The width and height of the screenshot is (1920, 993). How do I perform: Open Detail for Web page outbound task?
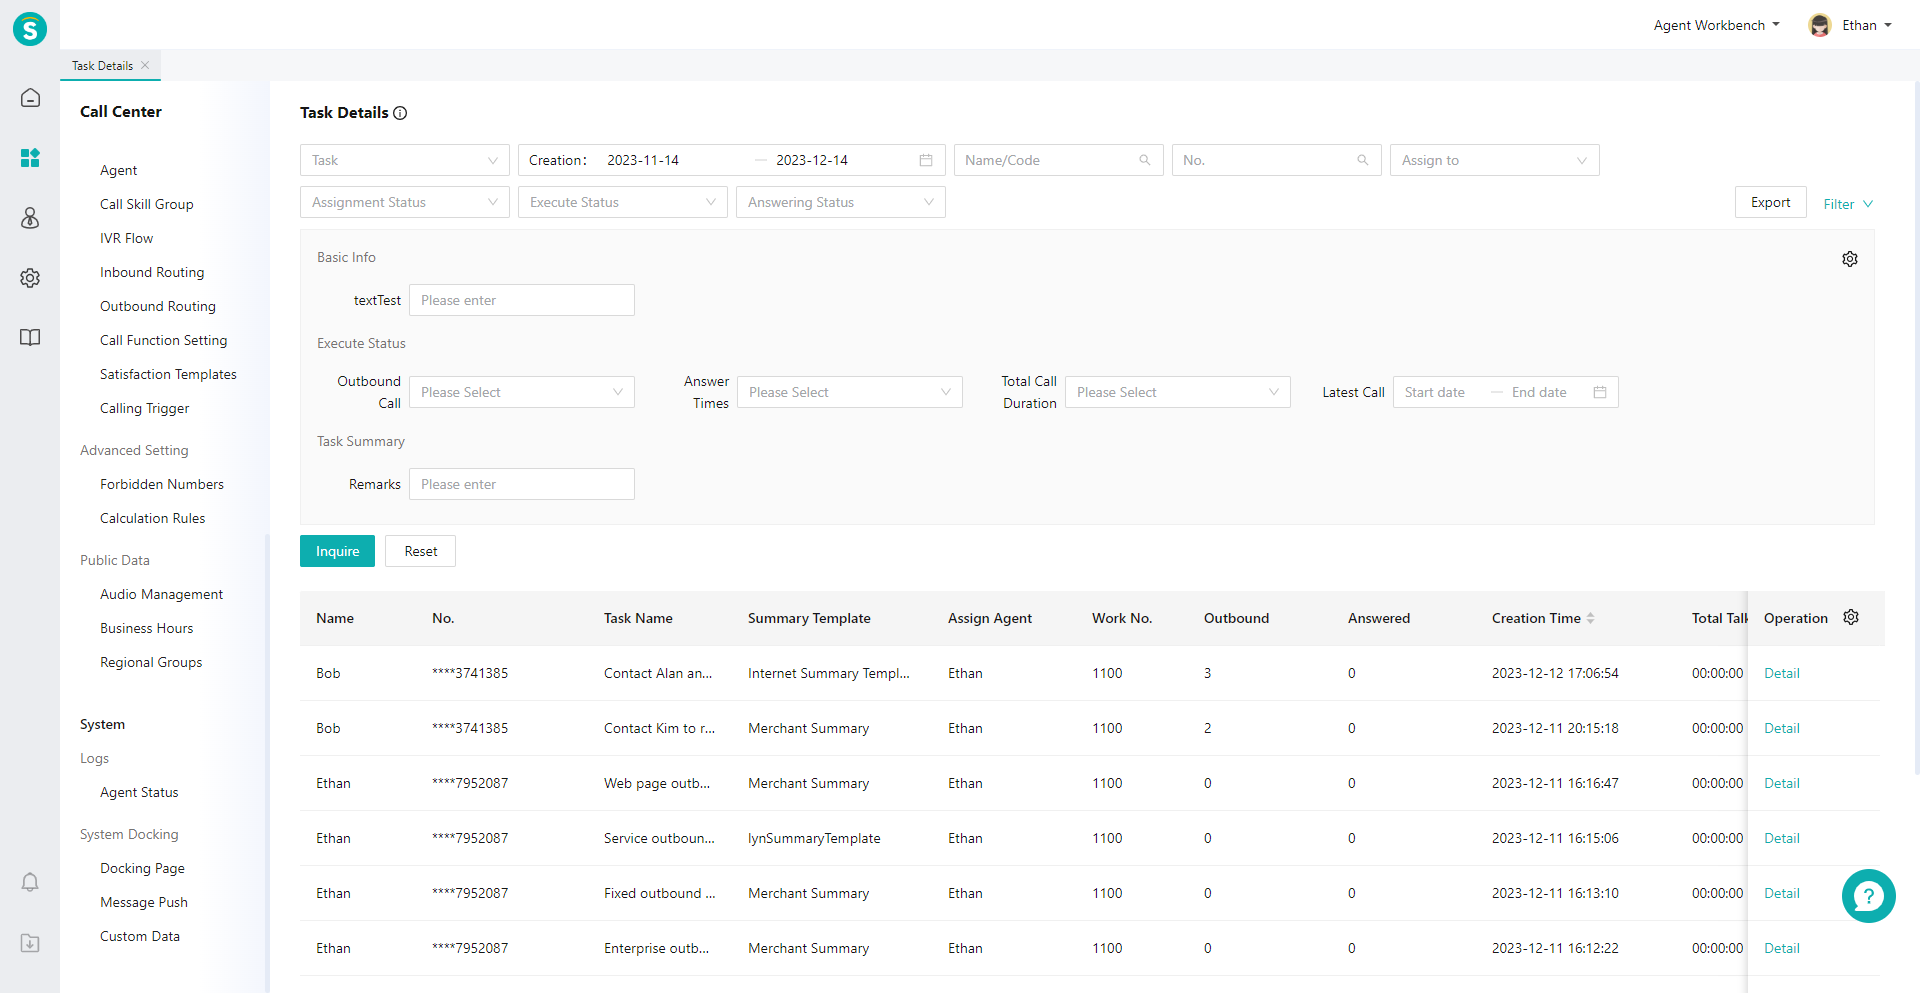pyautogui.click(x=1781, y=783)
